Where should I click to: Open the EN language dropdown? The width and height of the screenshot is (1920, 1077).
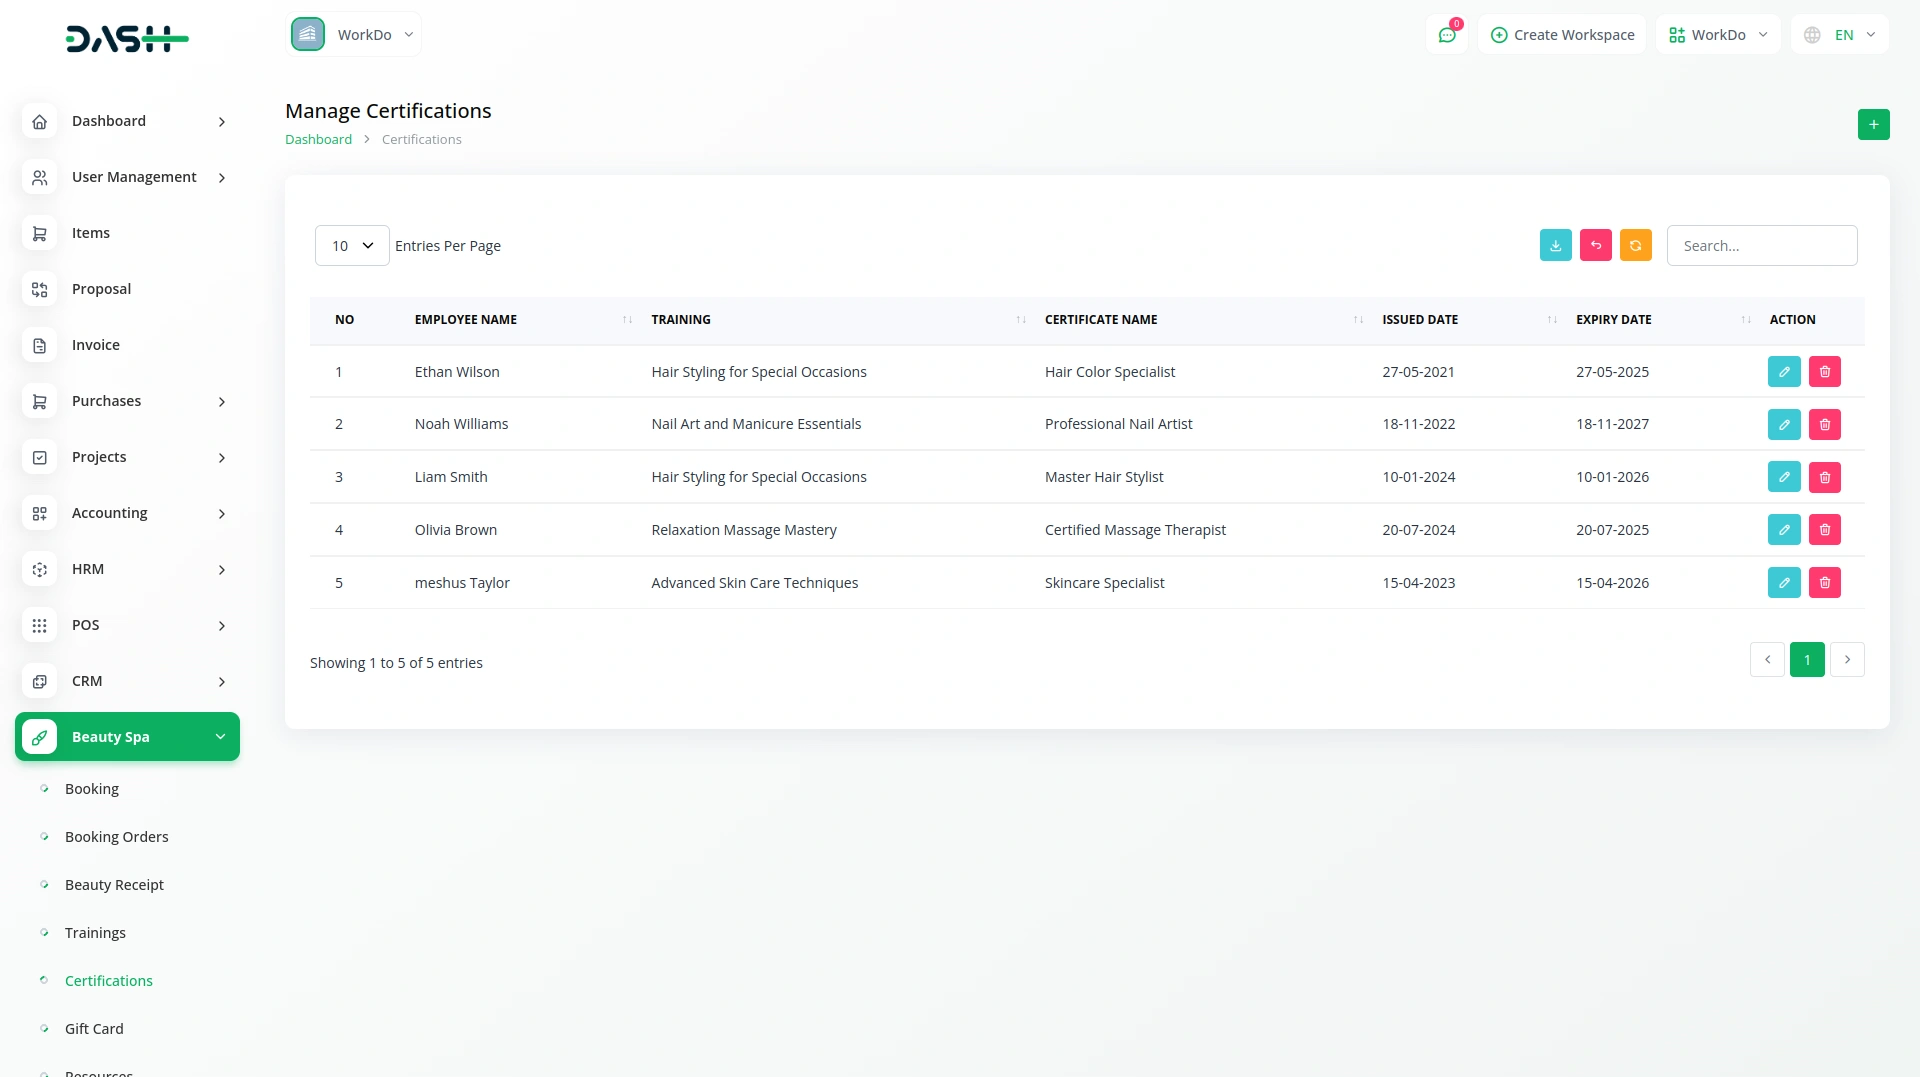coord(1840,35)
